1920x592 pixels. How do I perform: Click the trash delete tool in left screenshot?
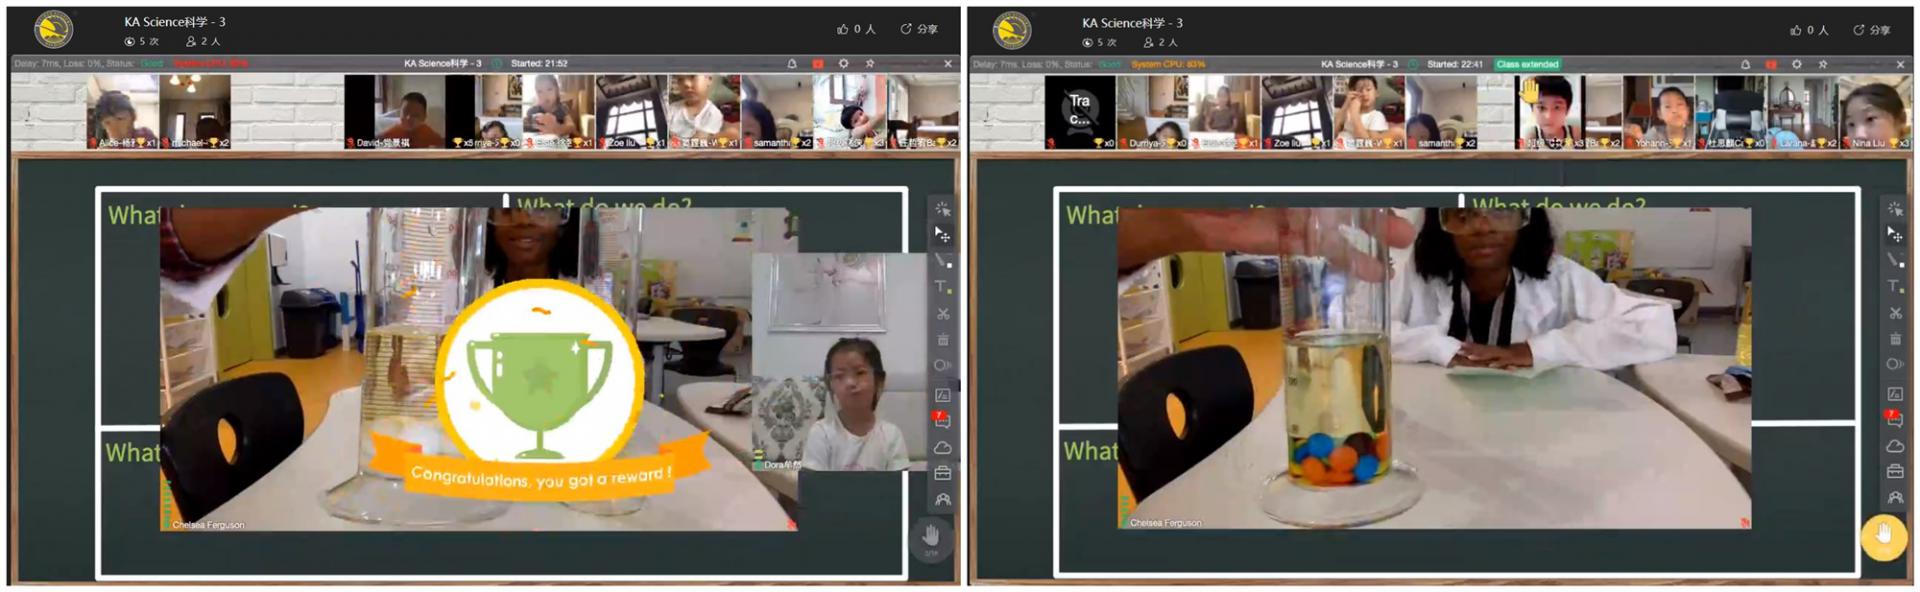[x=942, y=339]
